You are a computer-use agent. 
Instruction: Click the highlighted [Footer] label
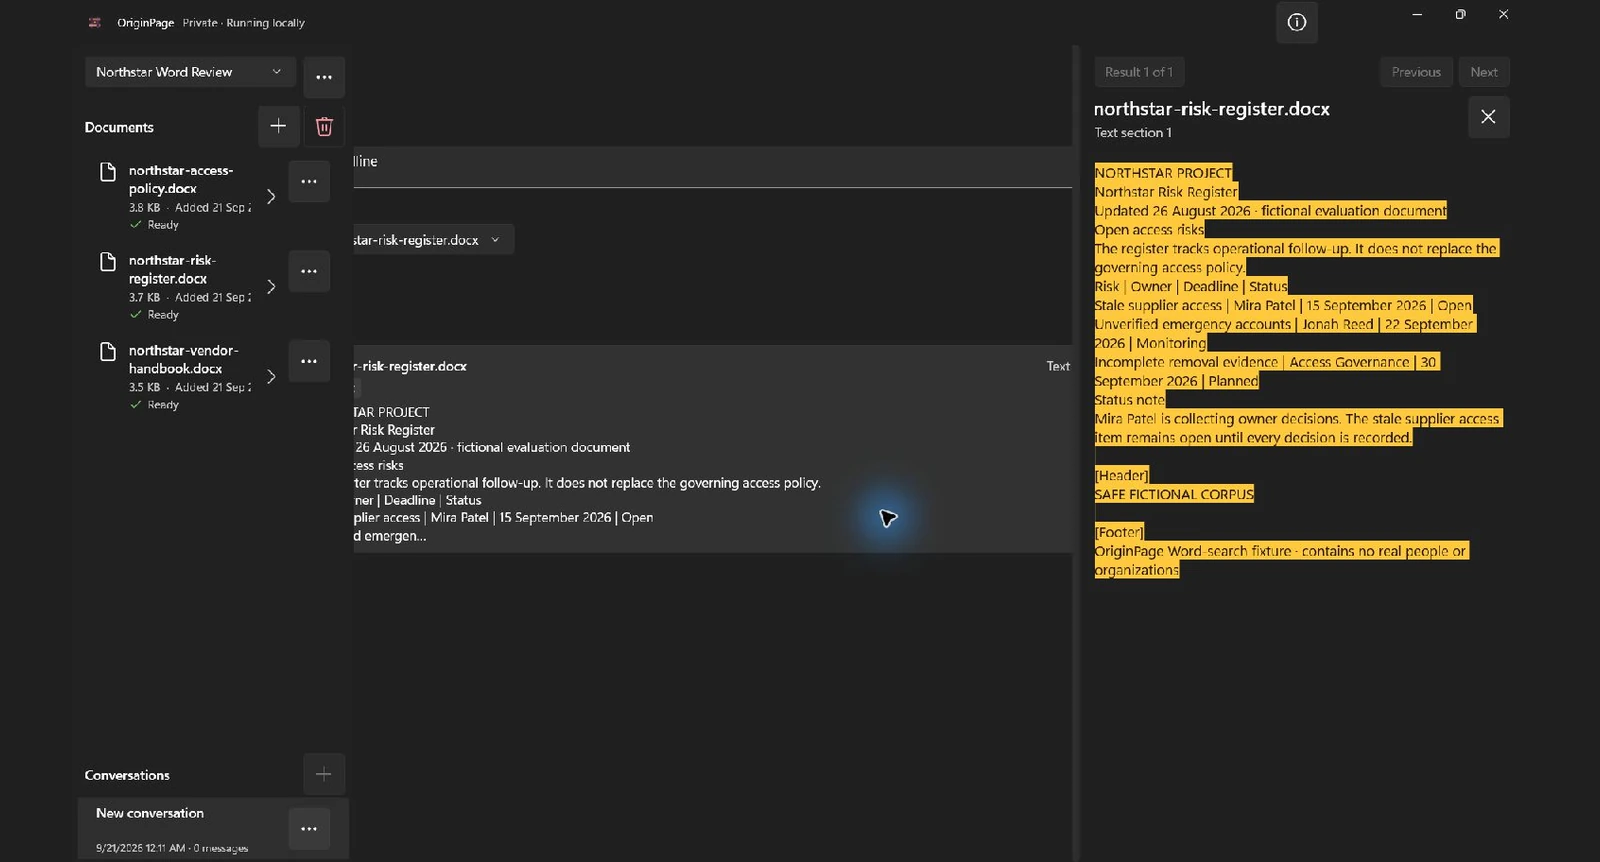point(1119,532)
